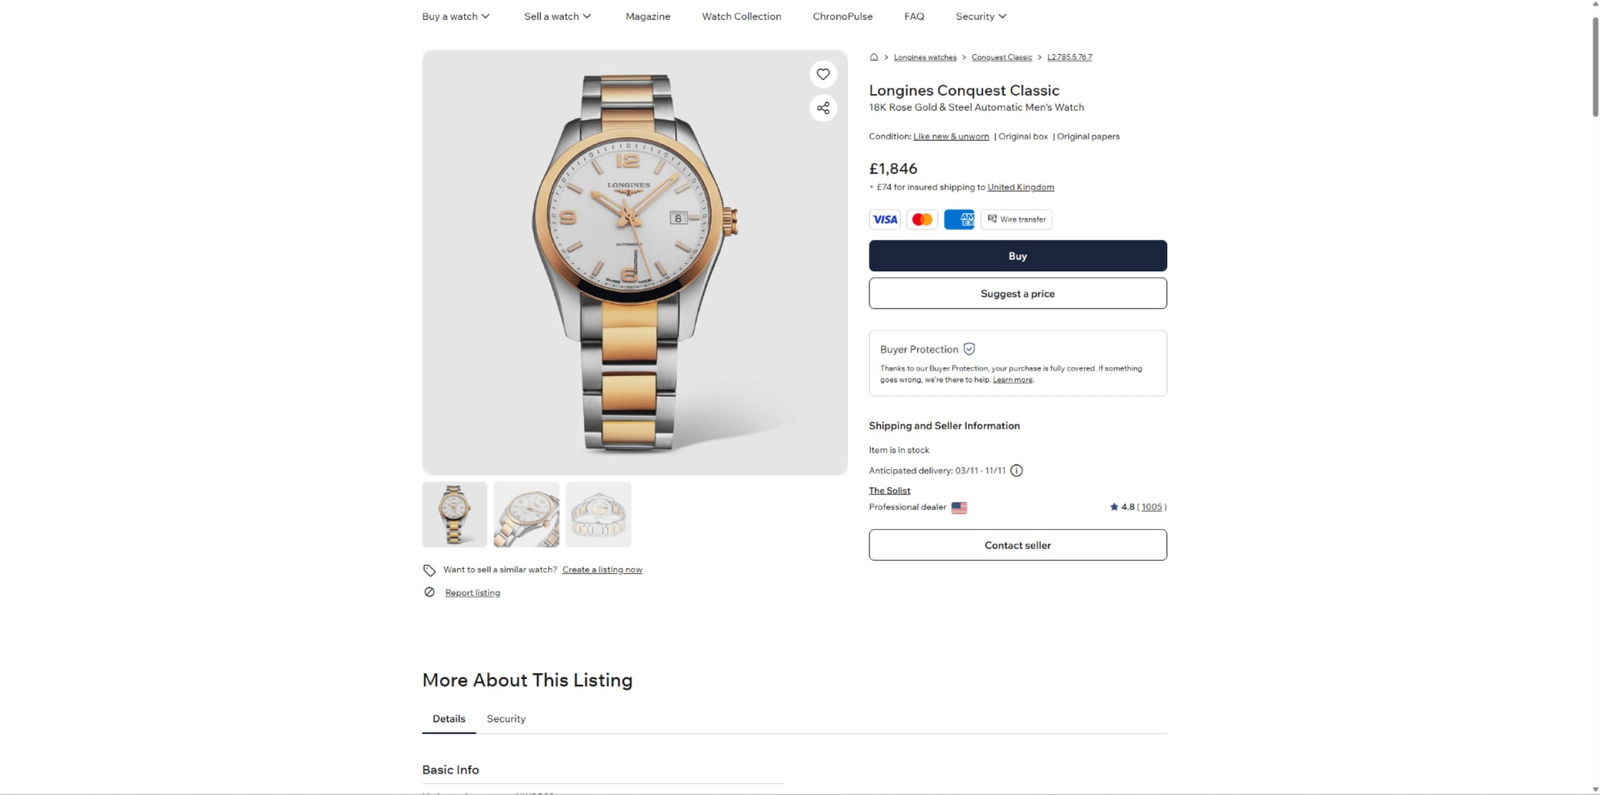Select the bracelet close-up thumbnail
The height and width of the screenshot is (795, 1600).
point(598,514)
